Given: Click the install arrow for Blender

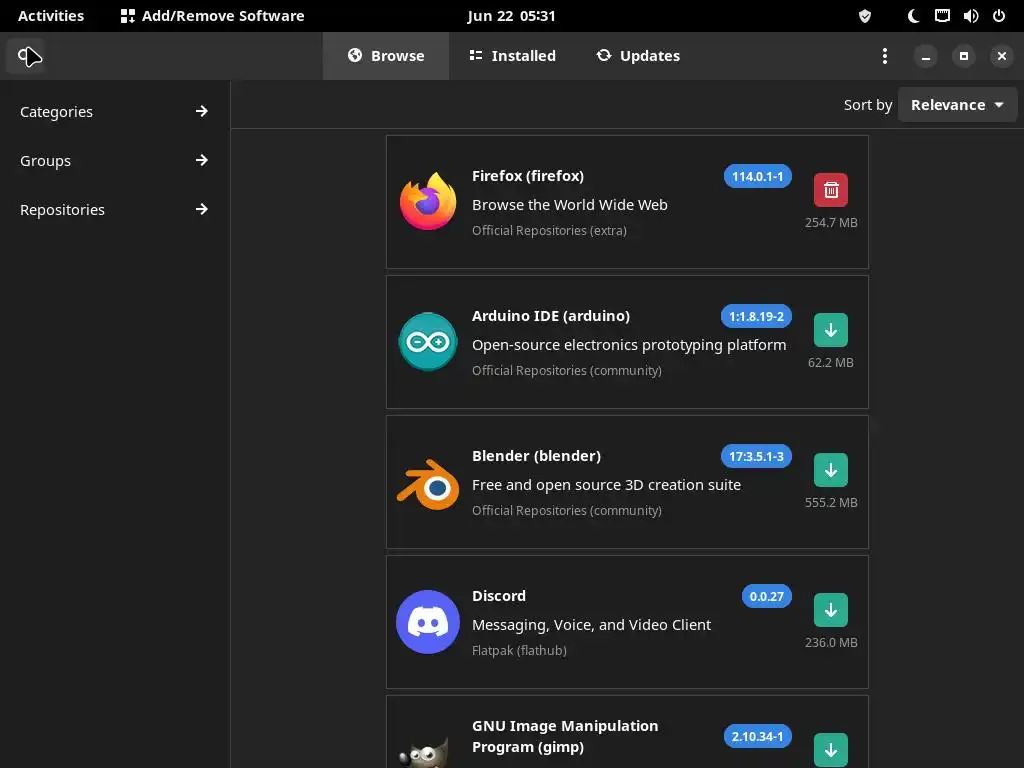Looking at the screenshot, I should pyautogui.click(x=831, y=470).
